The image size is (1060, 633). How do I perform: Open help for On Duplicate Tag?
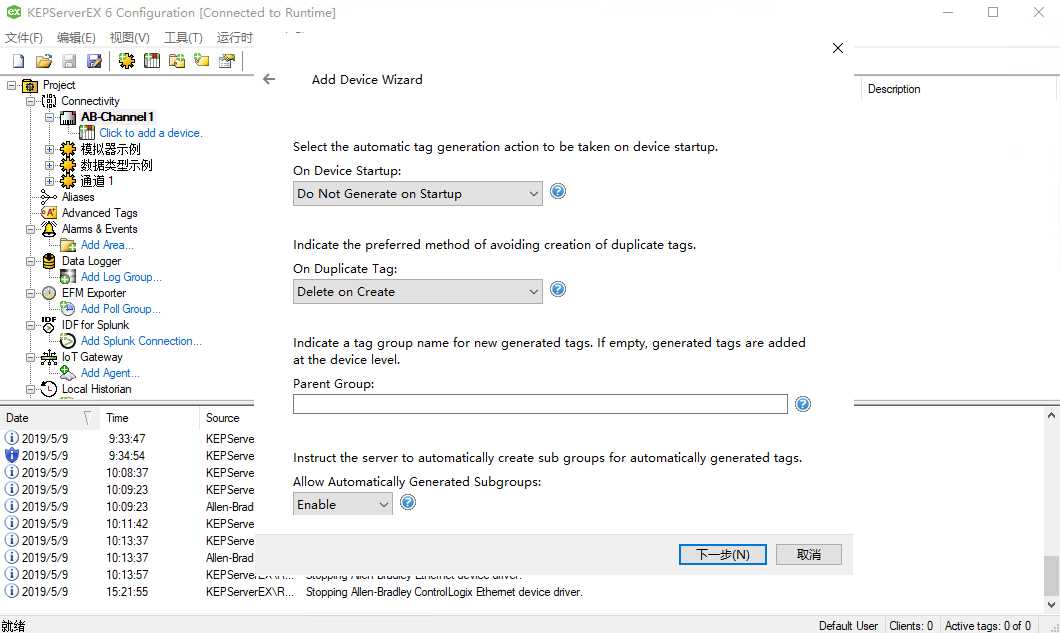tap(558, 289)
